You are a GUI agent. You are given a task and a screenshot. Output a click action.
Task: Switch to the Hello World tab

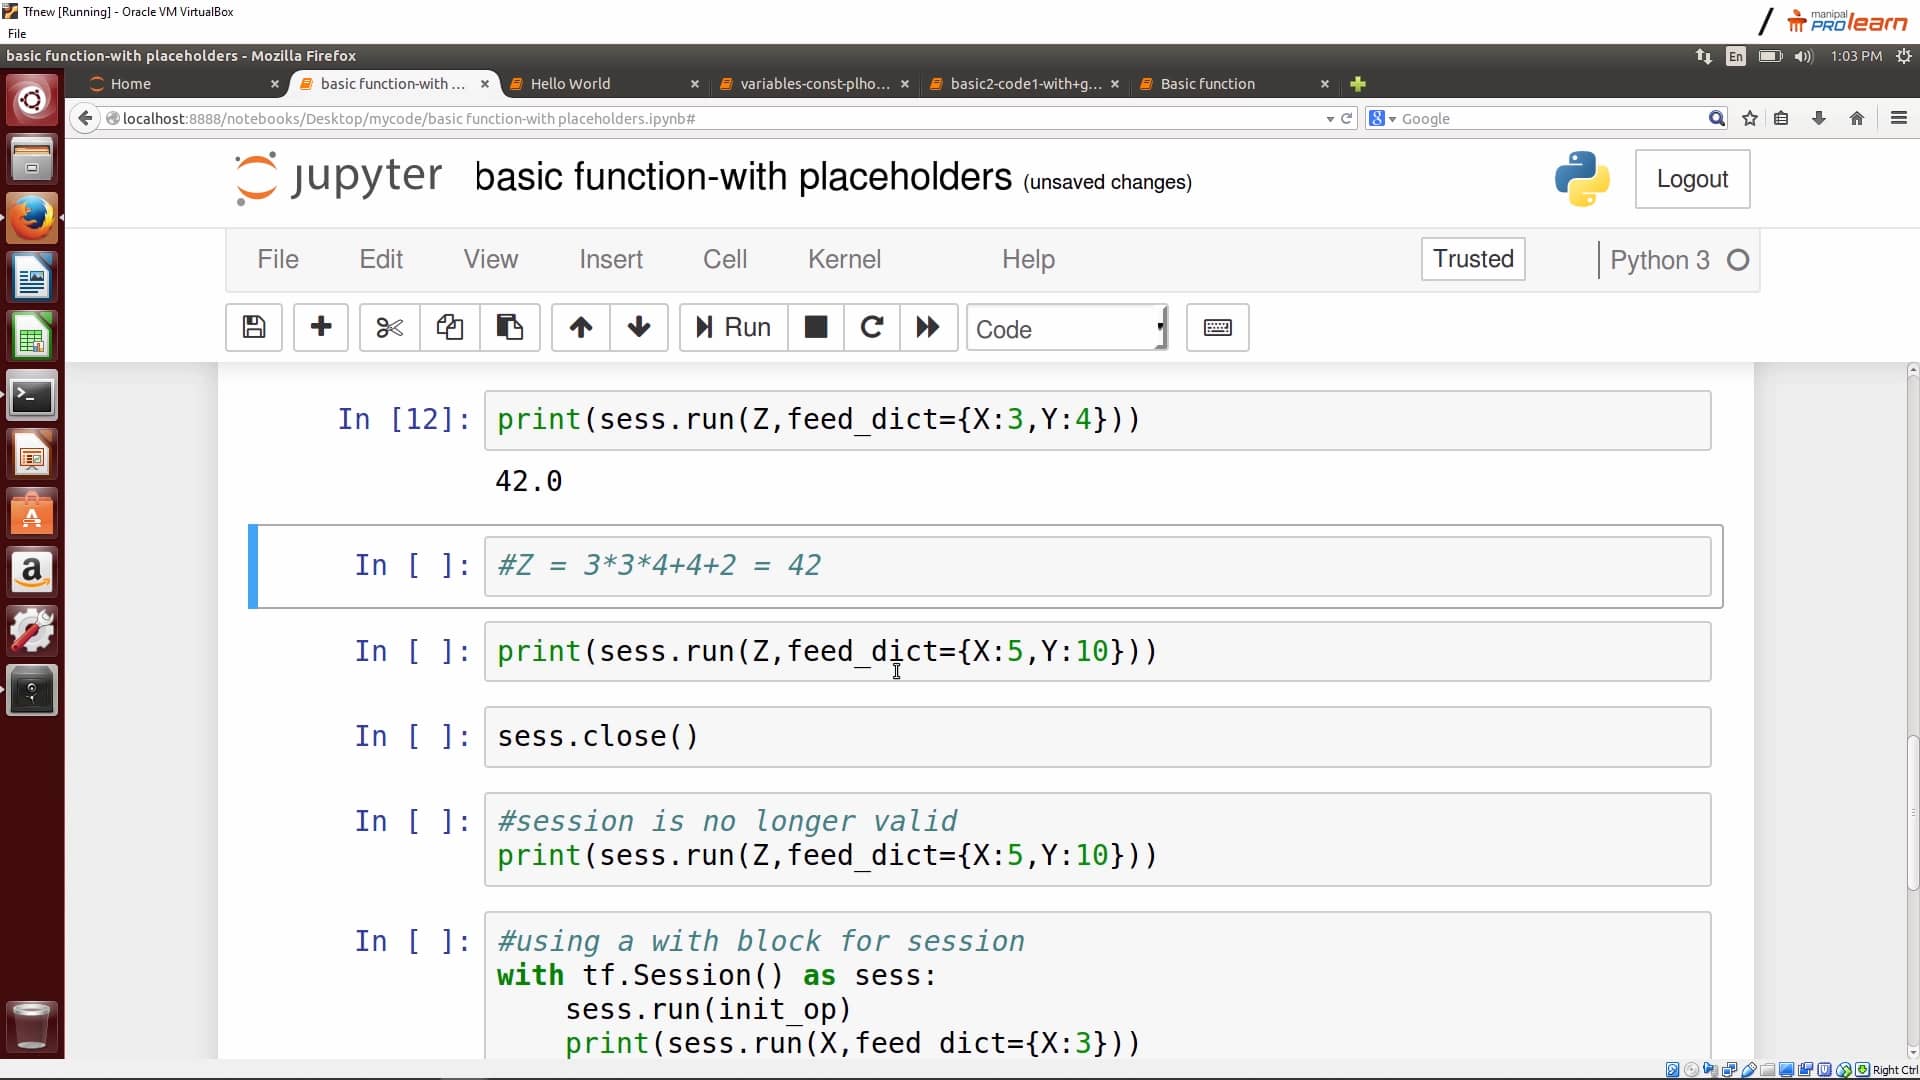tap(572, 84)
